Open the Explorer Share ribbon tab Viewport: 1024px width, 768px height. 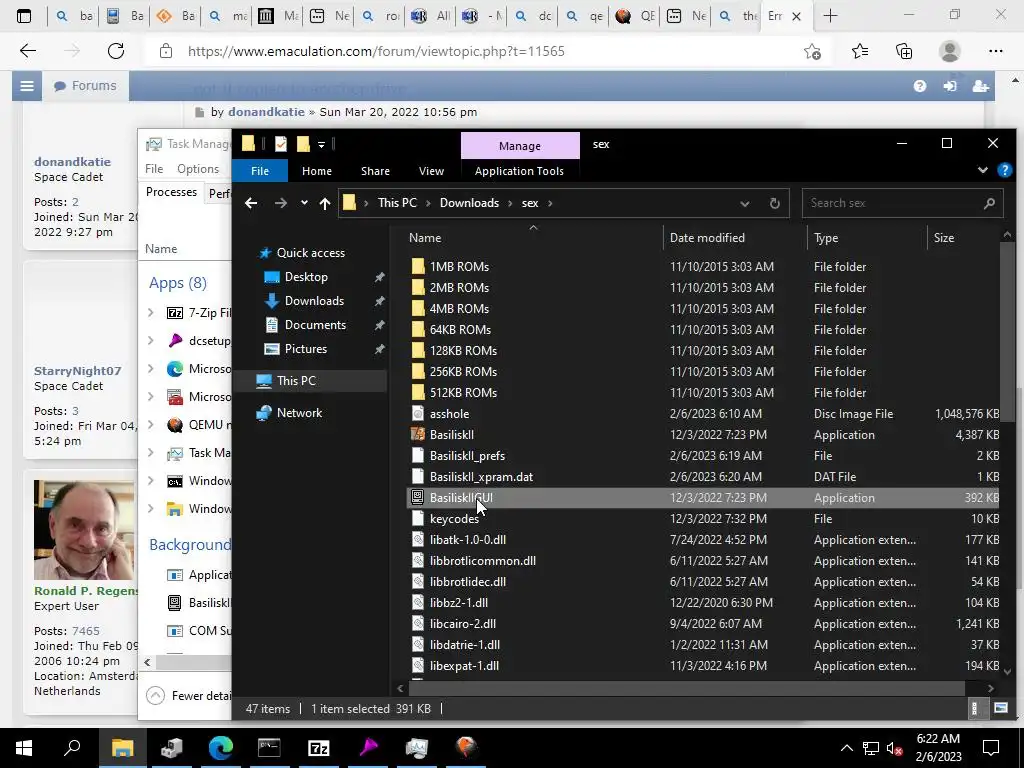pos(376,170)
